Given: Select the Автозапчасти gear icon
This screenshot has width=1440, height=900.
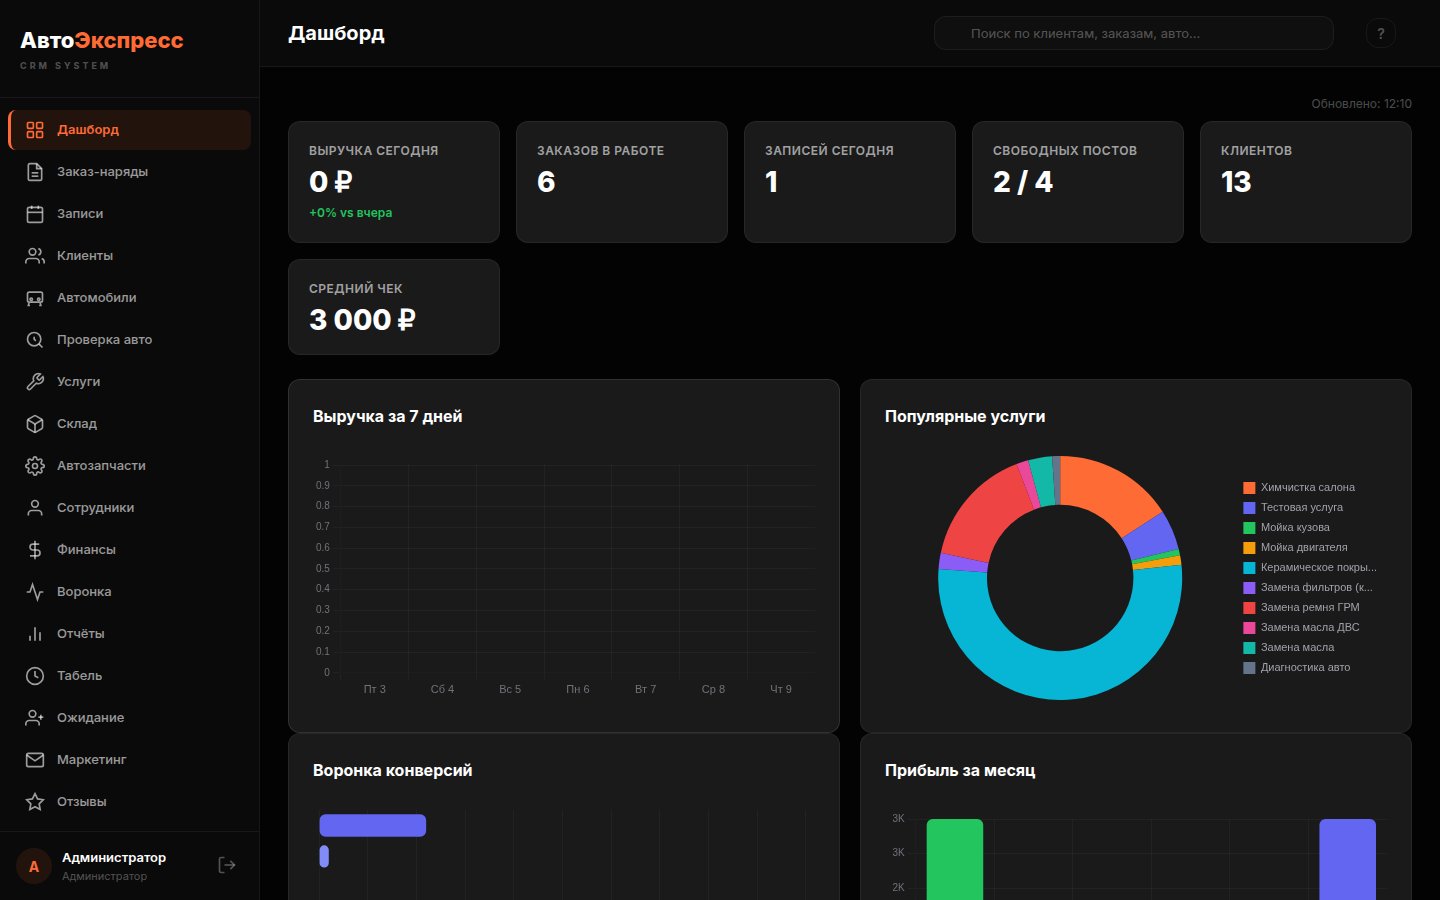Looking at the screenshot, I should [34, 465].
